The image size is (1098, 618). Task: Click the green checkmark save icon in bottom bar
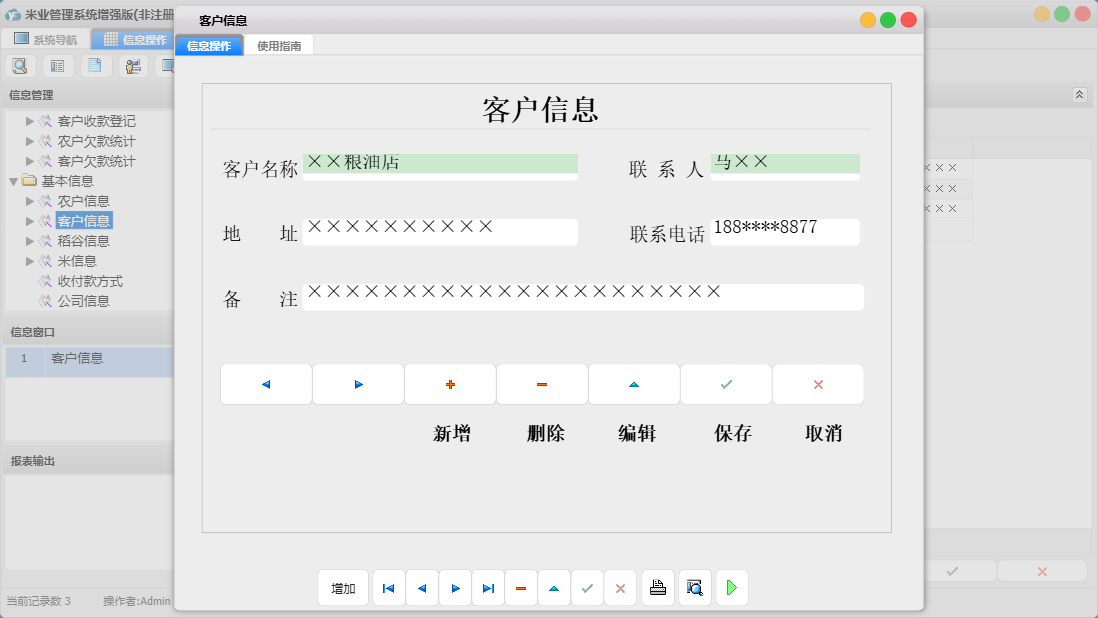(x=587, y=588)
